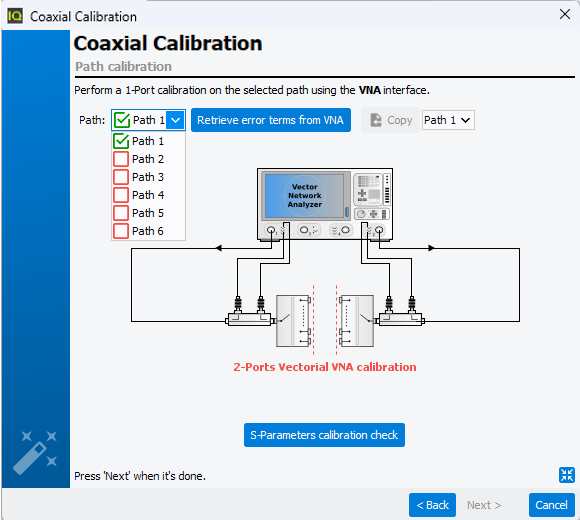This screenshot has width=580, height=520.
Task: Select Path 5 from the dropdown list
Action: (148, 213)
